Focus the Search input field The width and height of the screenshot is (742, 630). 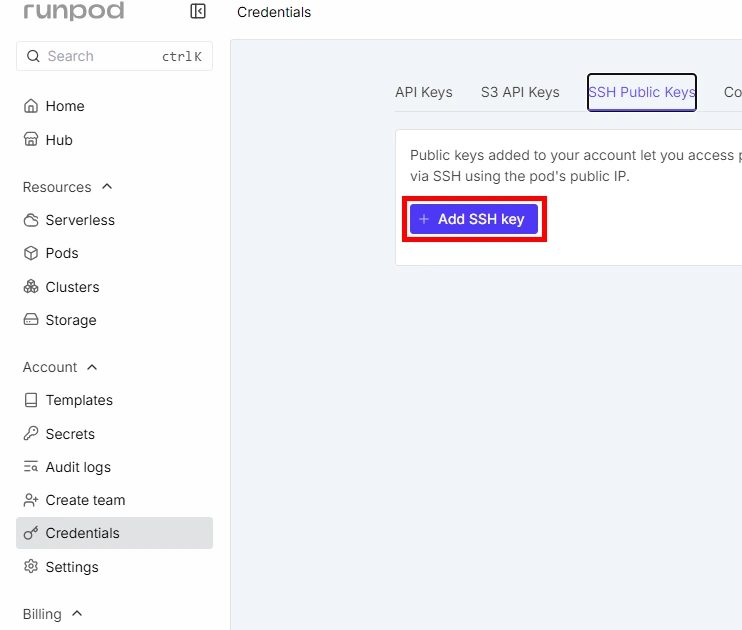coord(114,56)
